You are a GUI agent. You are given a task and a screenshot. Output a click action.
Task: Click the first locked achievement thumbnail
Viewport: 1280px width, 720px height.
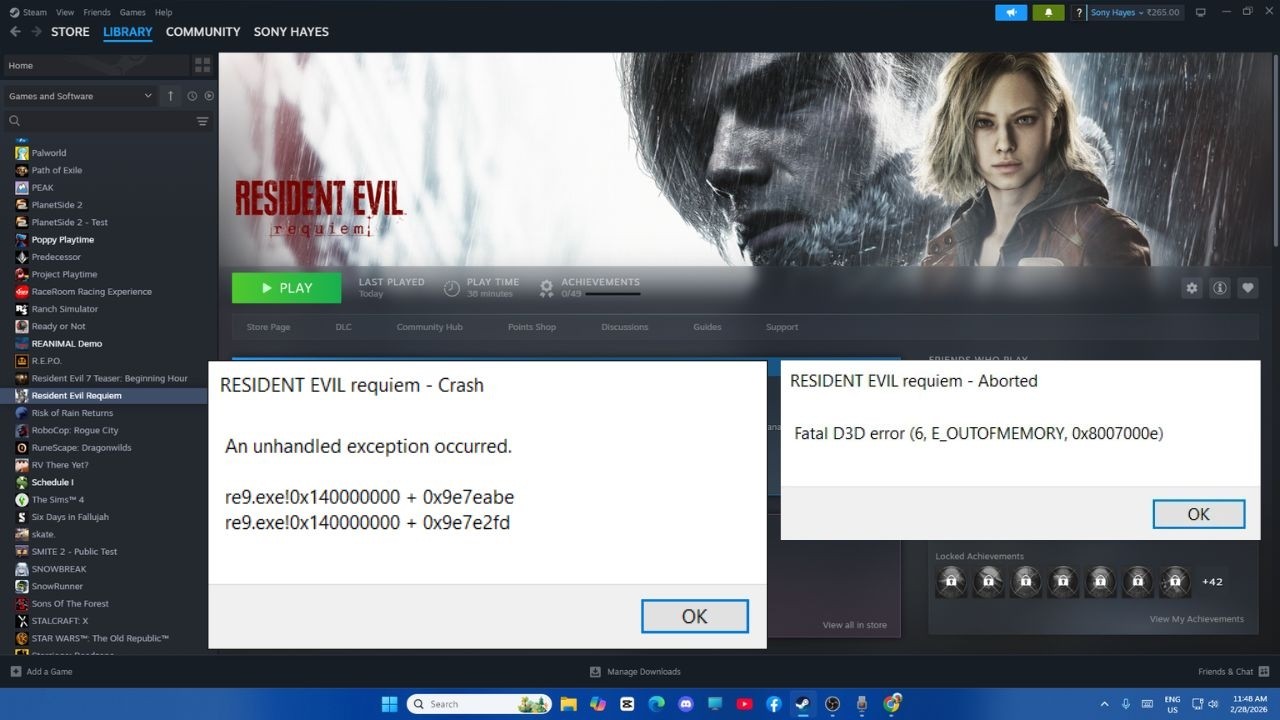[951, 581]
